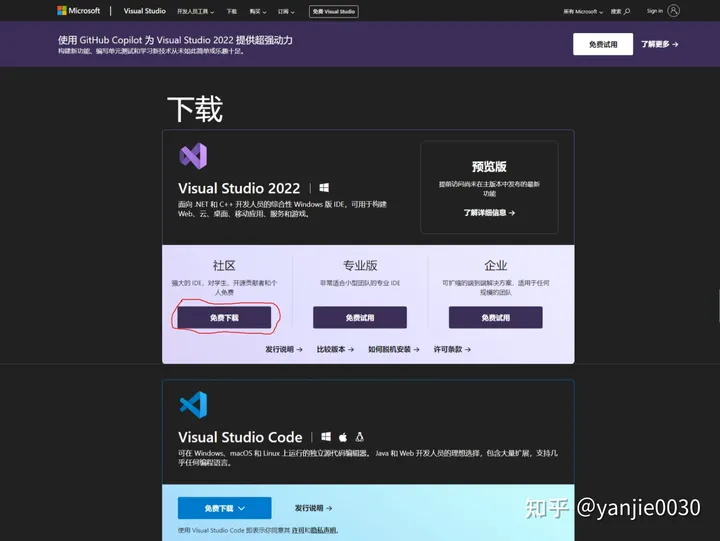Click 免费试用 under 专业版 edition
The image size is (720, 541).
[360, 317]
